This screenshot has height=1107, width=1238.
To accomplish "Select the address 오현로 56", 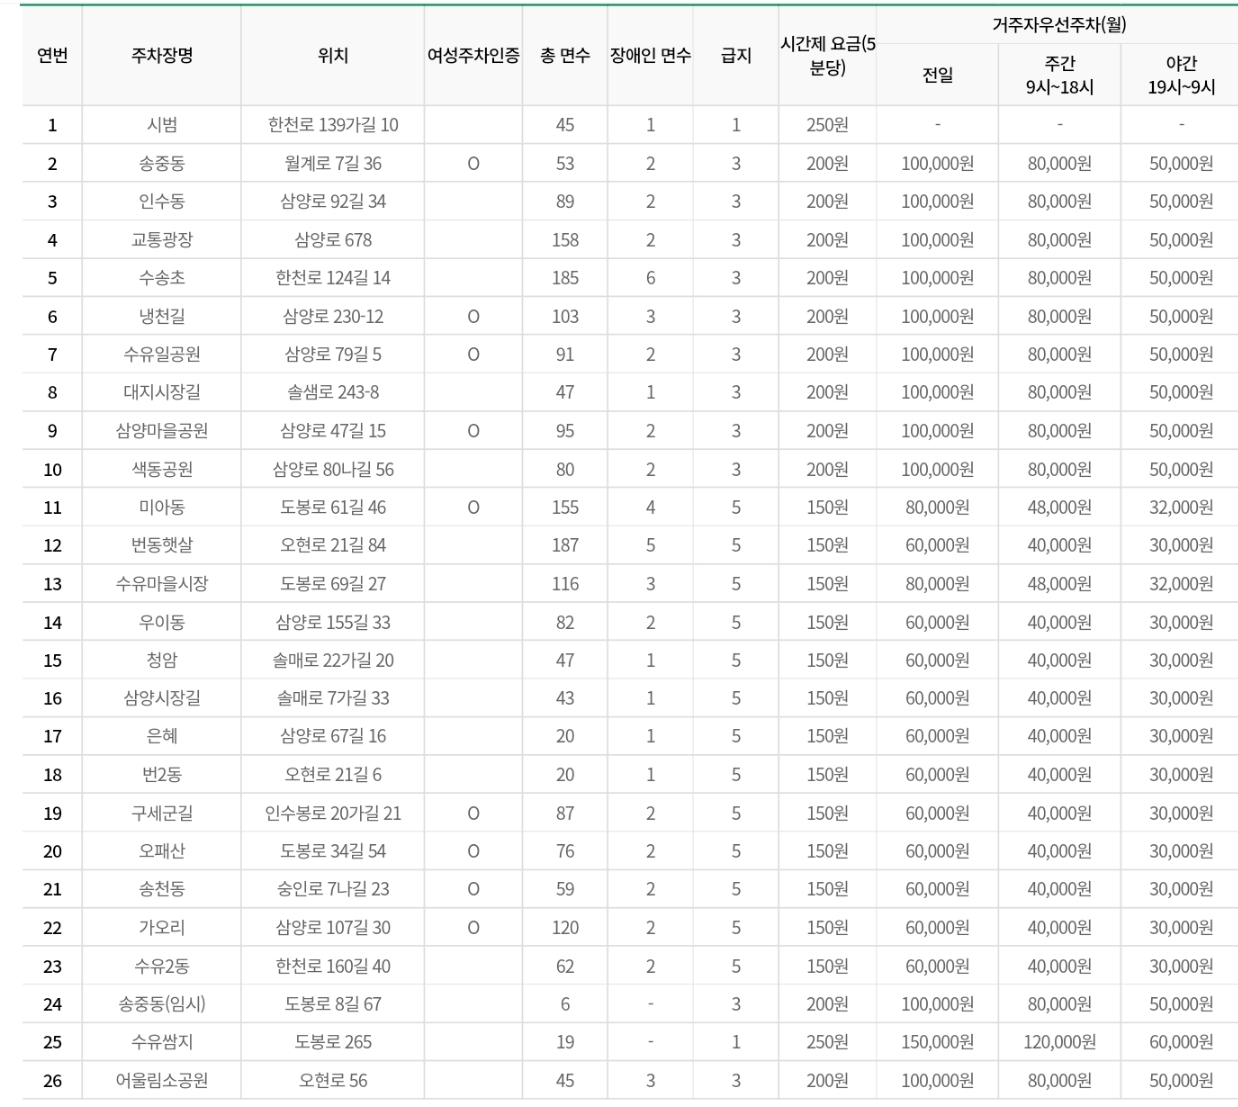I will (x=332, y=1081).
